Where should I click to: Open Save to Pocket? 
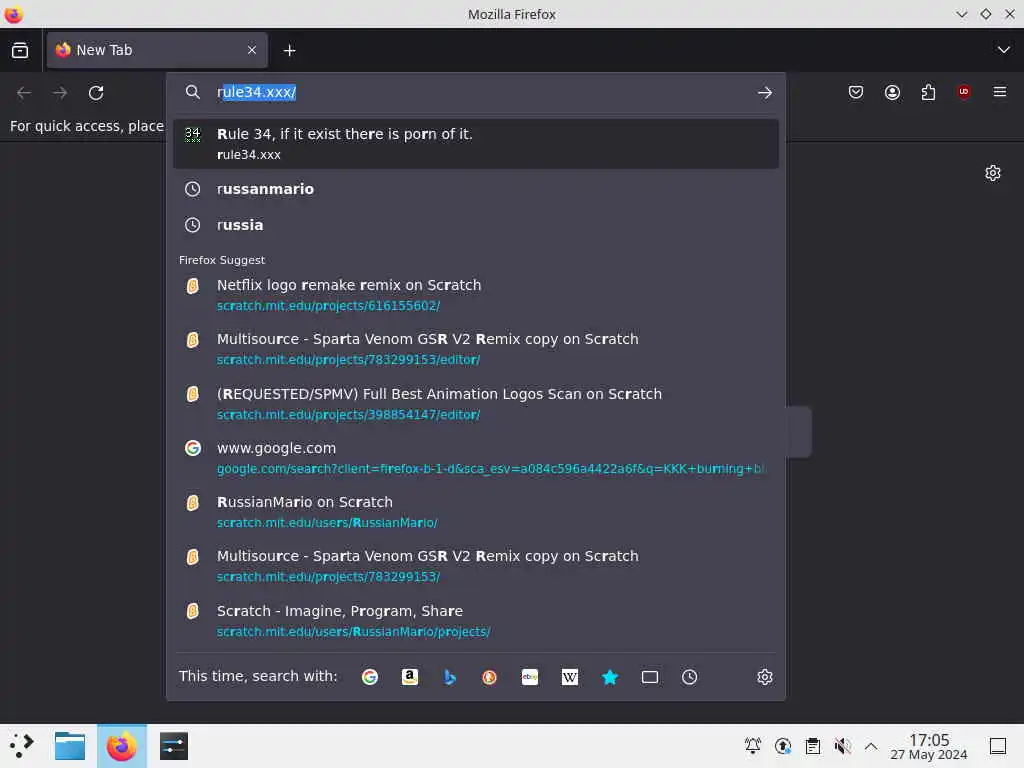click(x=856, y=93)
